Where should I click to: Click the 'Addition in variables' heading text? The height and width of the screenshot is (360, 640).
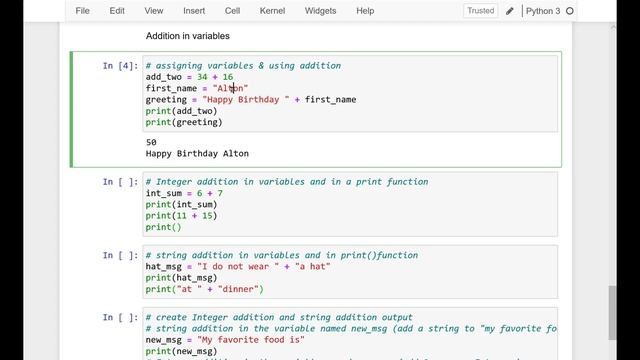[x=187, y=36]
